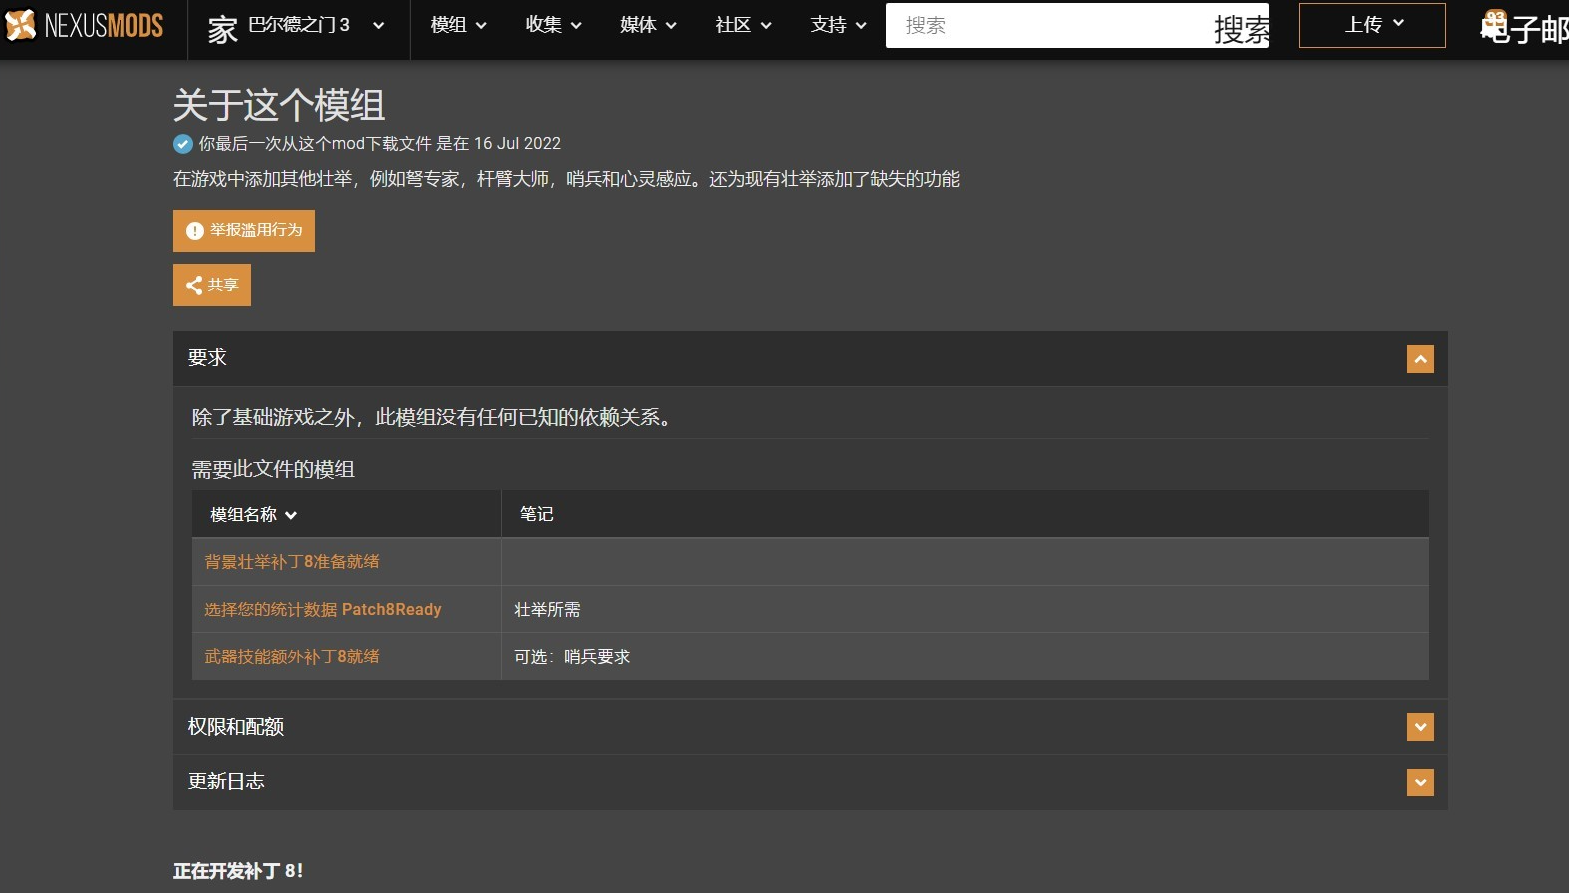The width and height of the screenshot is (1569, 893).
Task: Click the Nexus Mods logo icon
Action: 21,25
